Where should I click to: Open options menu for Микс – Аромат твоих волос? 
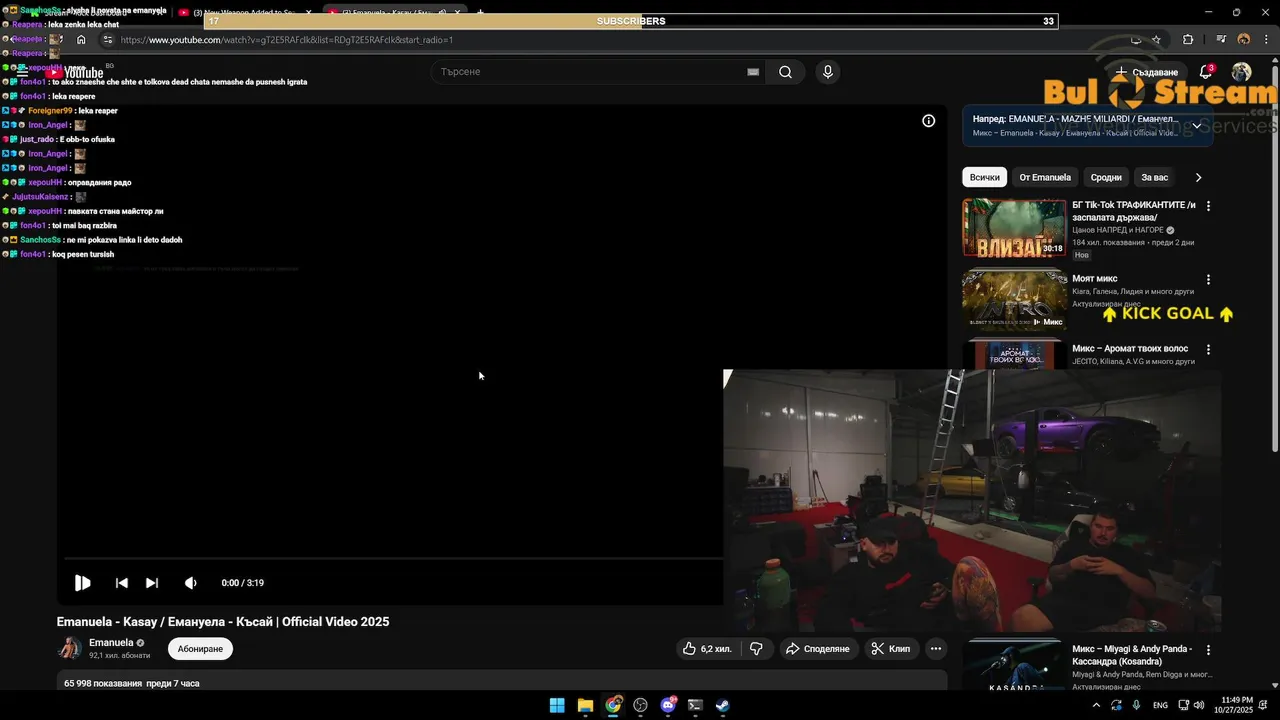click(x=1208, y=350)
